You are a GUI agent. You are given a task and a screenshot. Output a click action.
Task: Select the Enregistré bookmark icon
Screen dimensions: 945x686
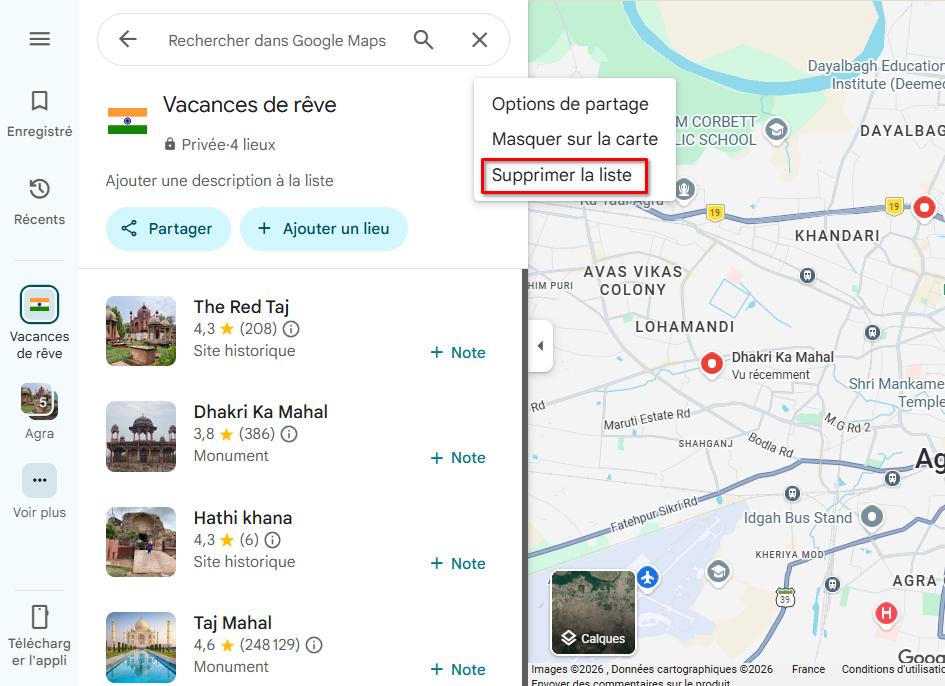pos(39,100)
